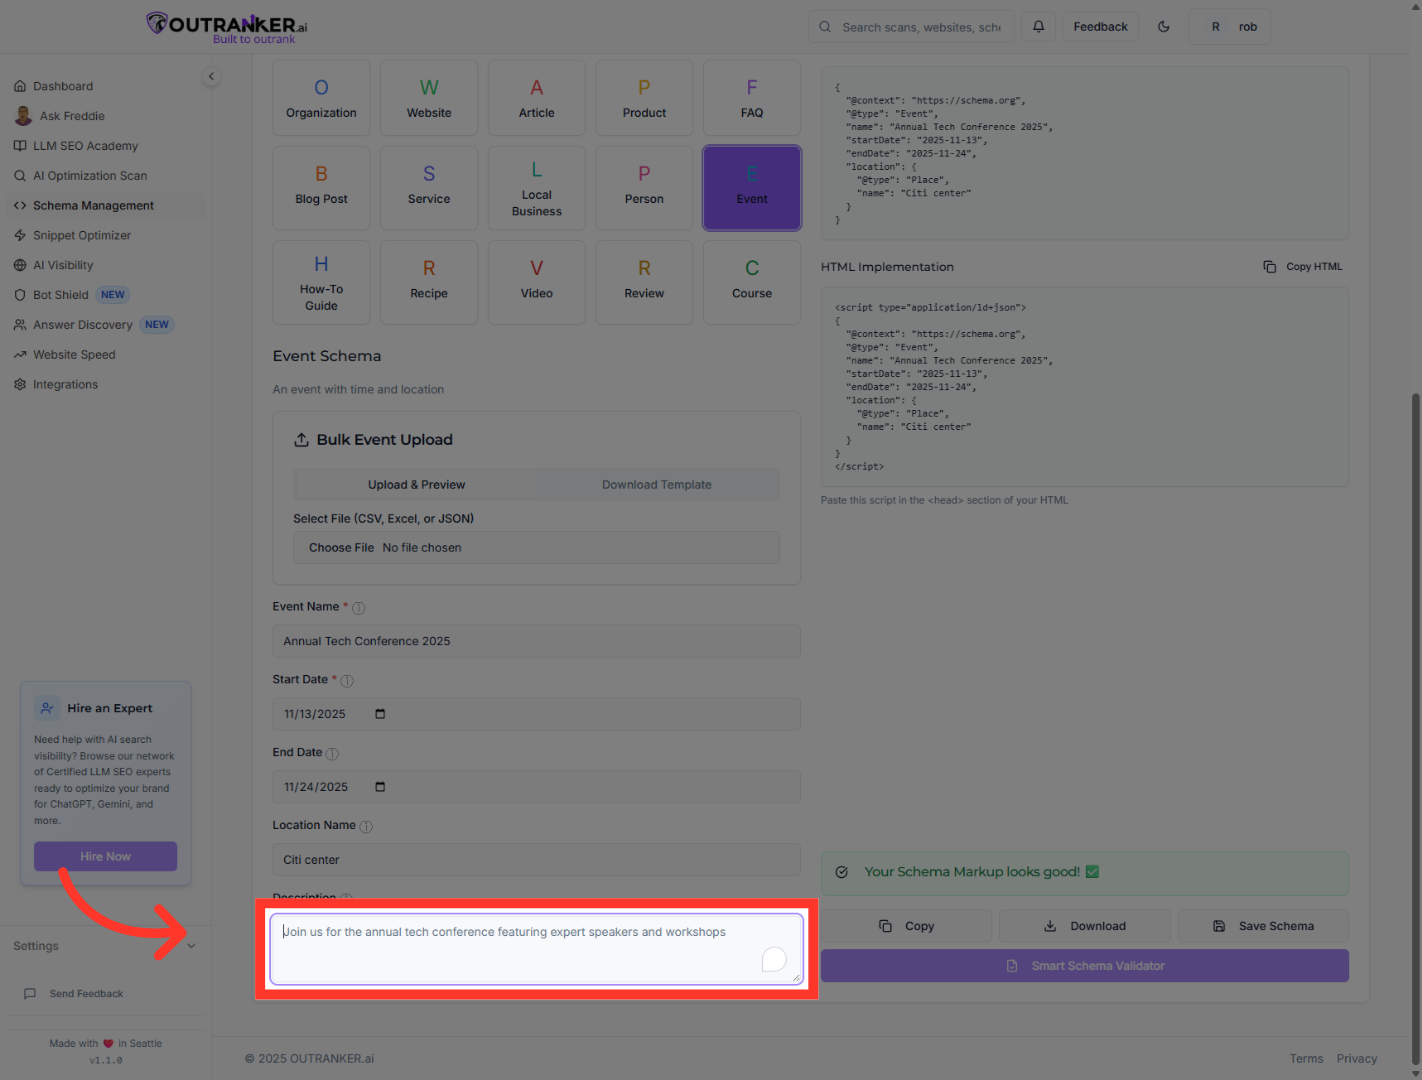The width and height of the screenshot is (1422, 1080).
Task: Open Integrations via its gear icon
Action: (20, 385)
